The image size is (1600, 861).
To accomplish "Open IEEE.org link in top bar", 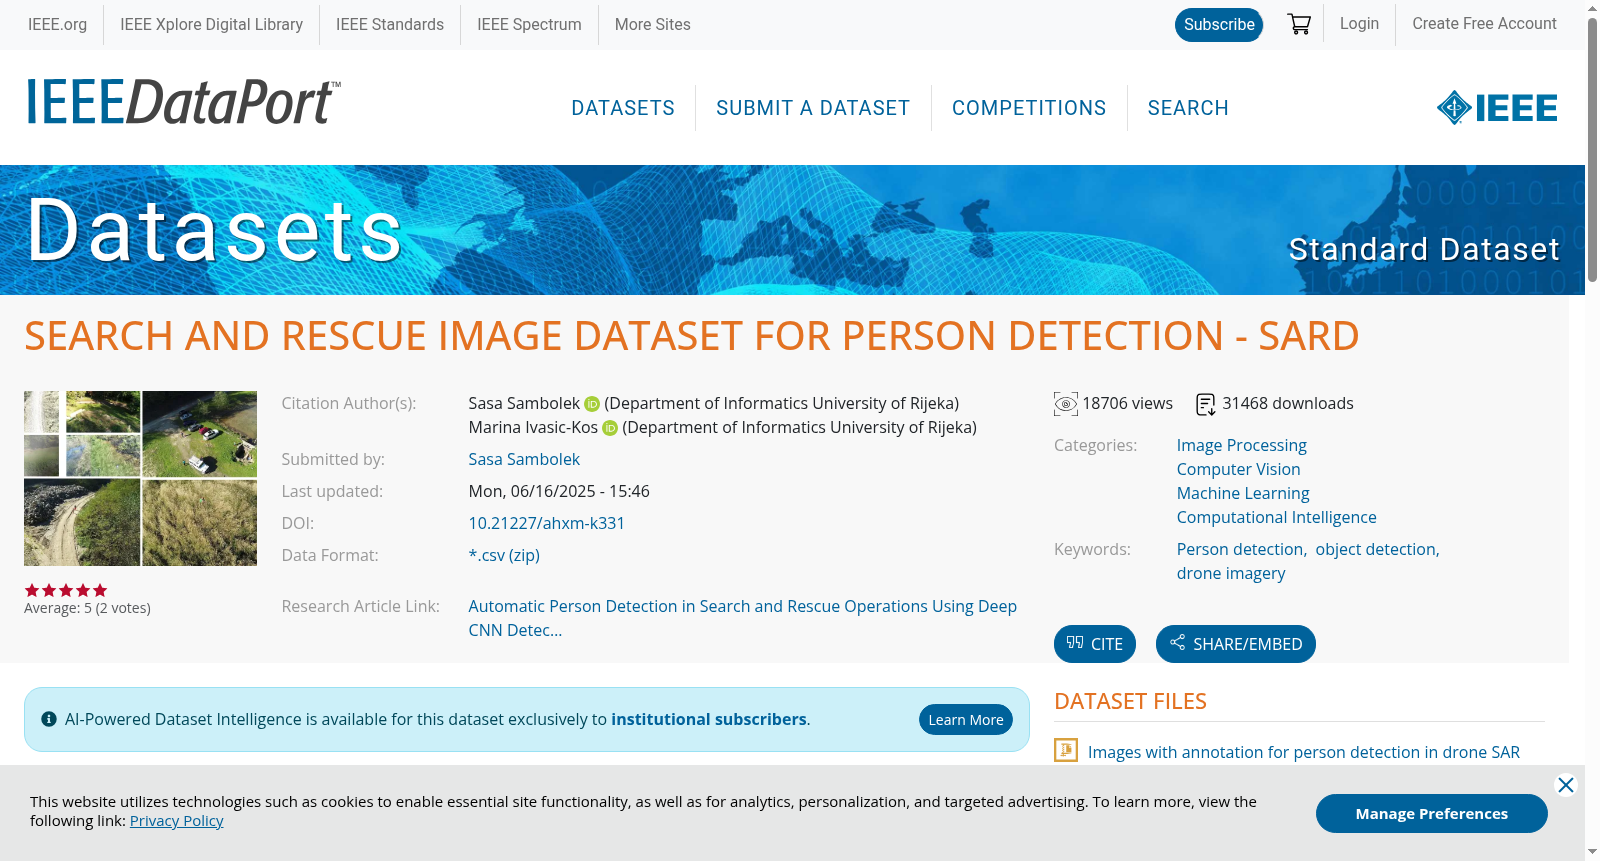I will 57,24.
